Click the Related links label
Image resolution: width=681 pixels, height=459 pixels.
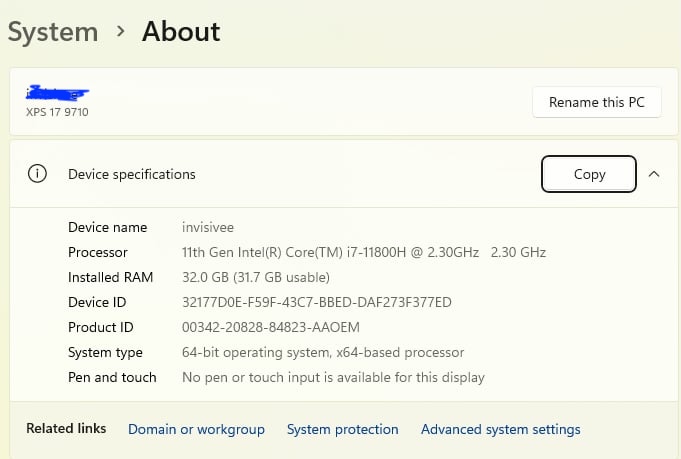pyautogui.click(x=66, y=428)
